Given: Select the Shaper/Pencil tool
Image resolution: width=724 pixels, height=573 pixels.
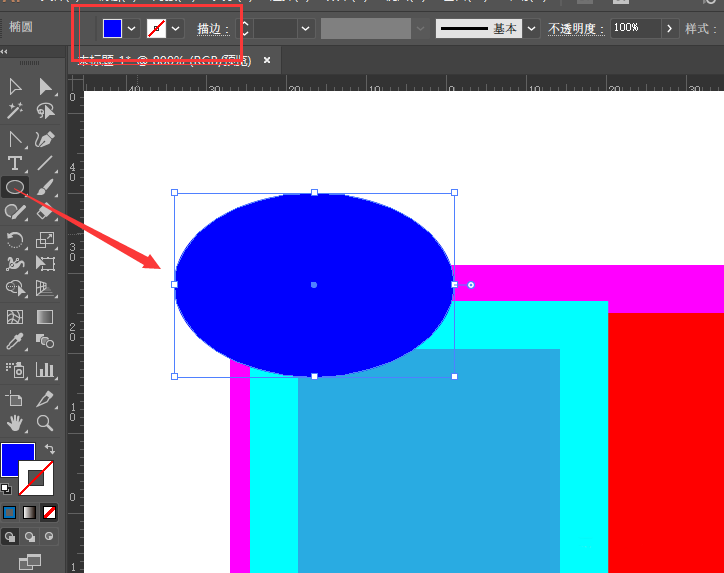Looking at the screenshot, I should [x=15, y=211].
